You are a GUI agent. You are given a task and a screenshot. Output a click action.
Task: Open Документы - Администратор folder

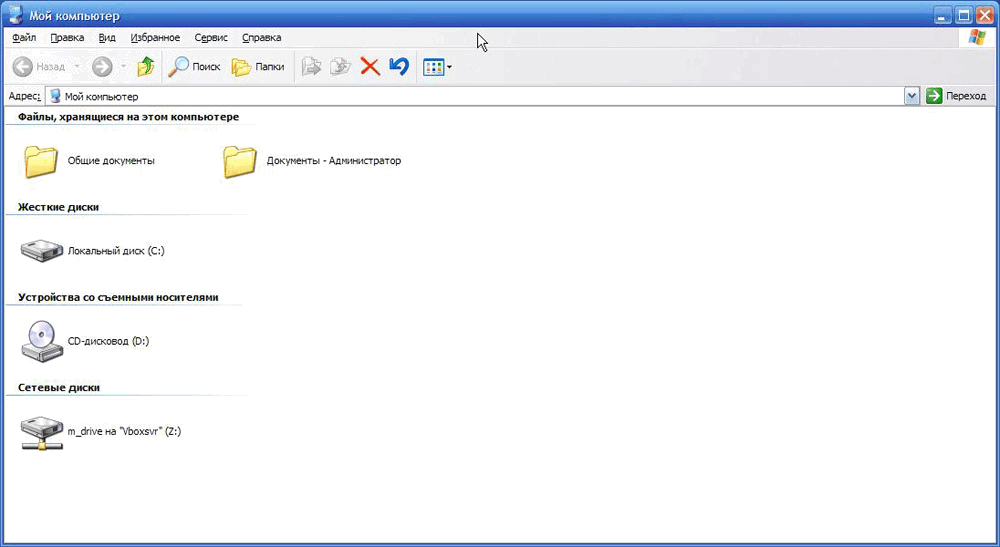point(241,160)
